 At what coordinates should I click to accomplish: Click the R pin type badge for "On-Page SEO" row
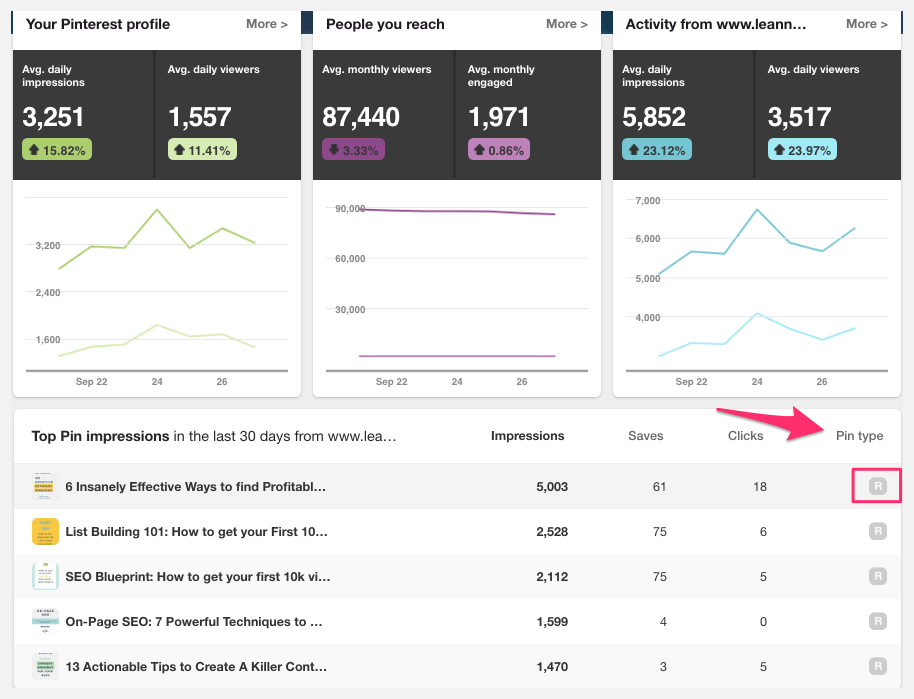click(877, 622)
